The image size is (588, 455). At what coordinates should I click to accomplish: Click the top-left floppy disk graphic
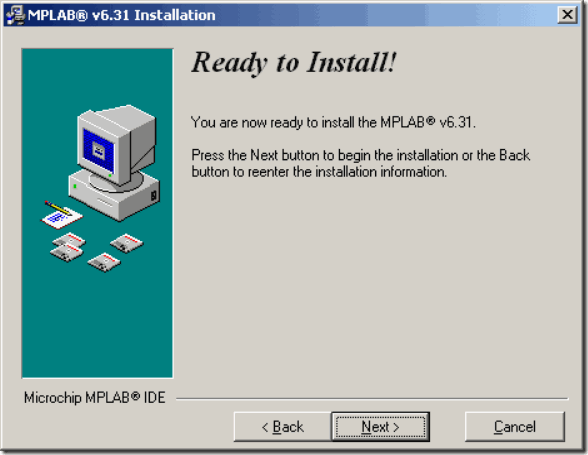(69, 240)
